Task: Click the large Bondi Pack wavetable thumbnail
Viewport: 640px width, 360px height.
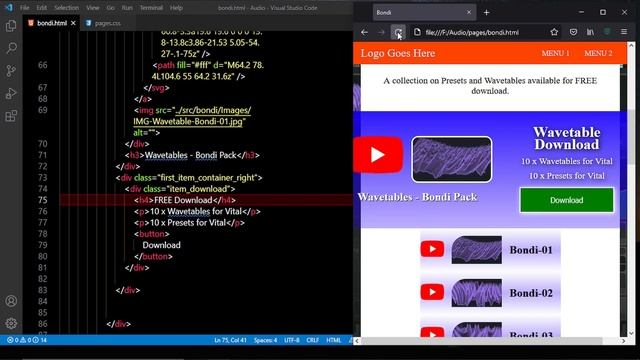Action: pyautogui.click(x=452, y=160)
